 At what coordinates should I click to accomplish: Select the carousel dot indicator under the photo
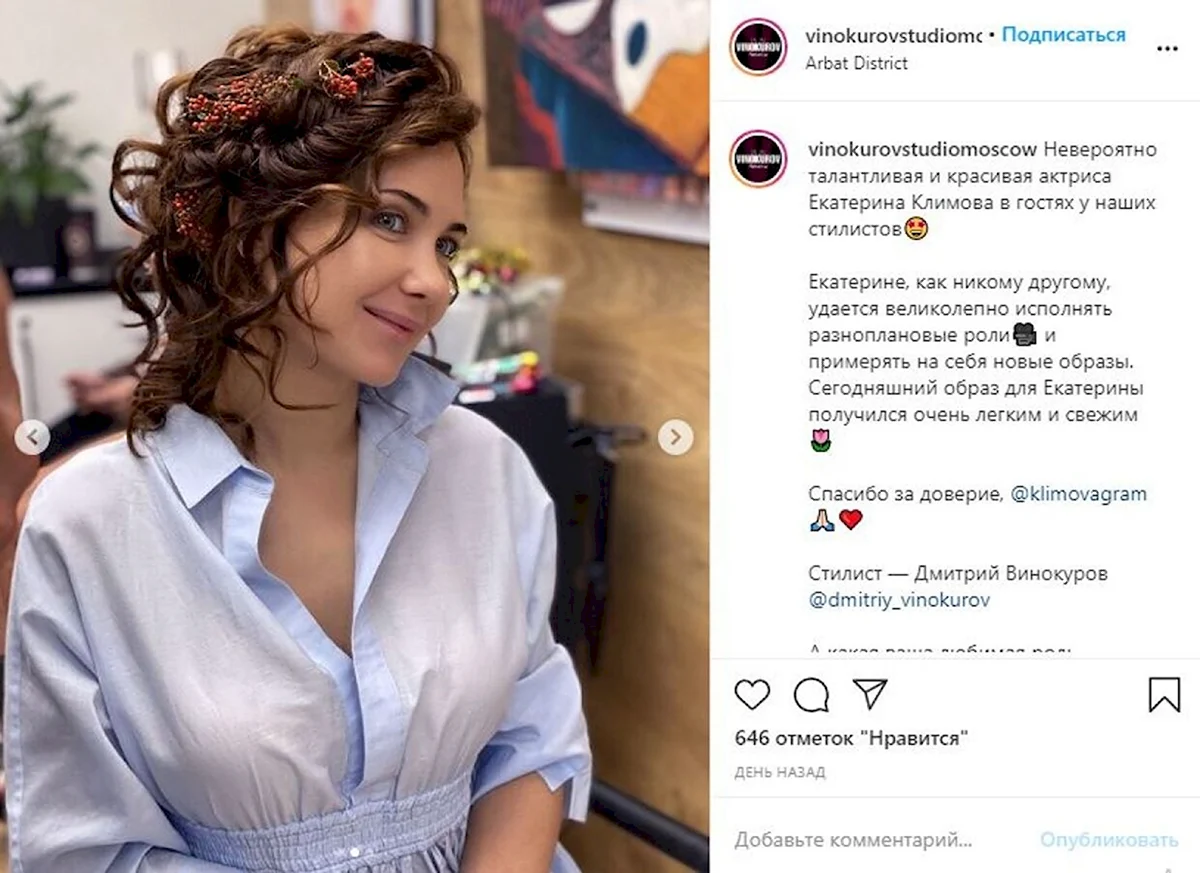click(355, 852)
